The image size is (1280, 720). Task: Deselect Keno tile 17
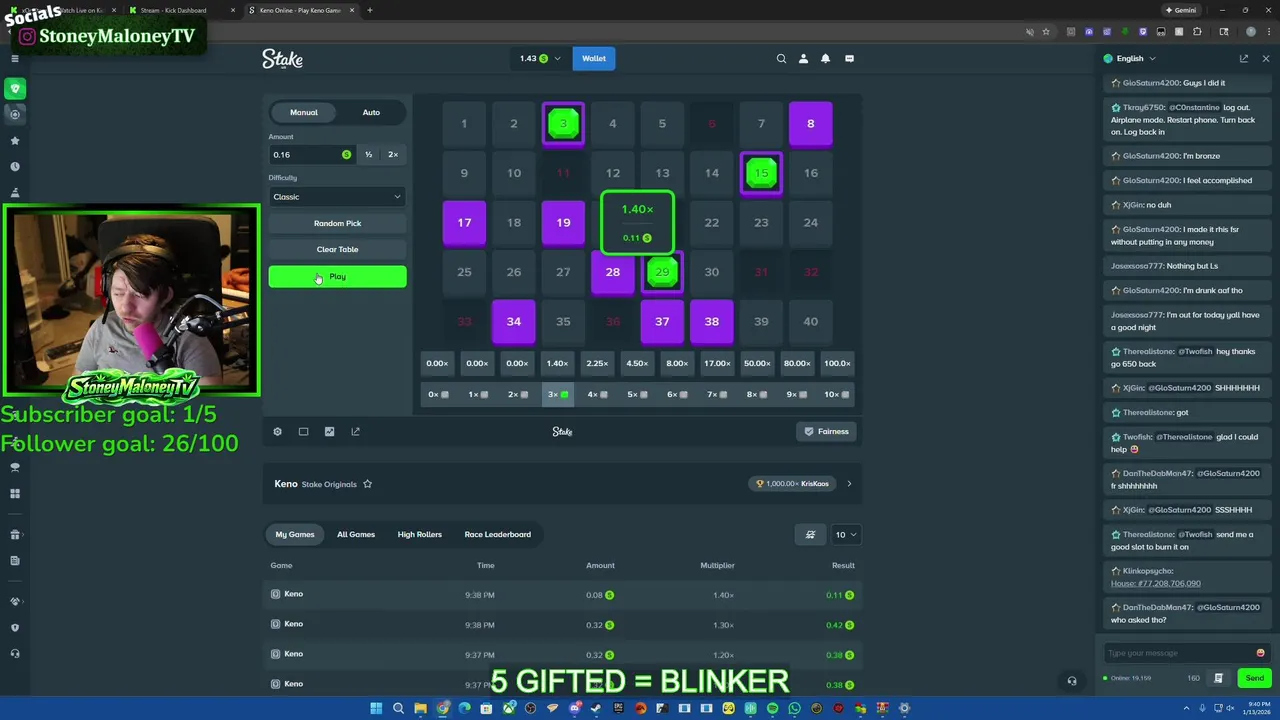[x=464, y=222]
